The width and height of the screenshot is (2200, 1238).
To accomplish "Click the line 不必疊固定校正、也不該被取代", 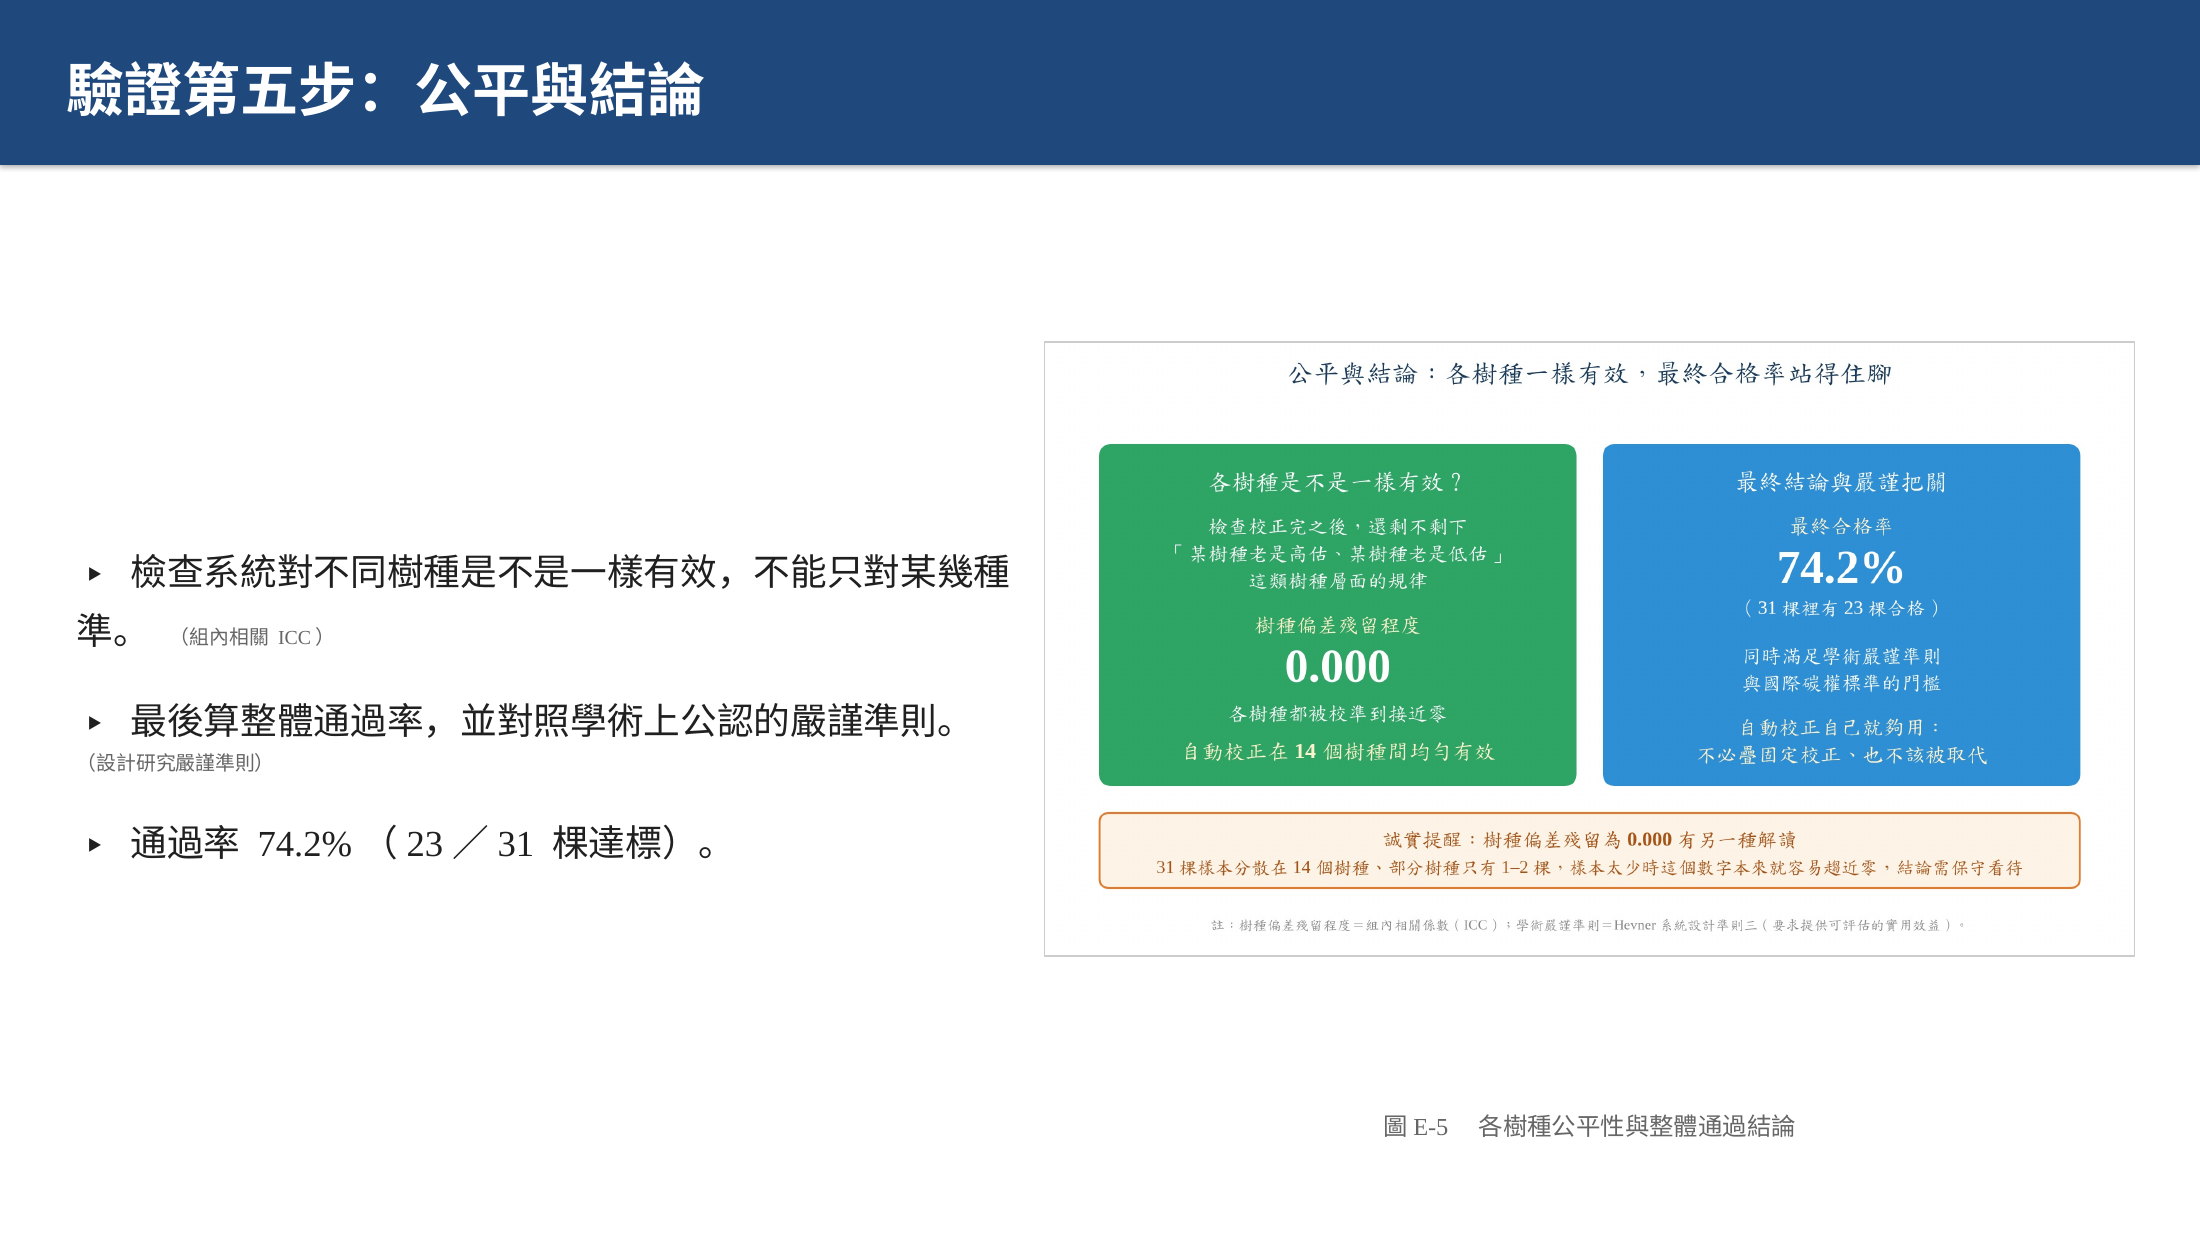I will coord(1842,755).
